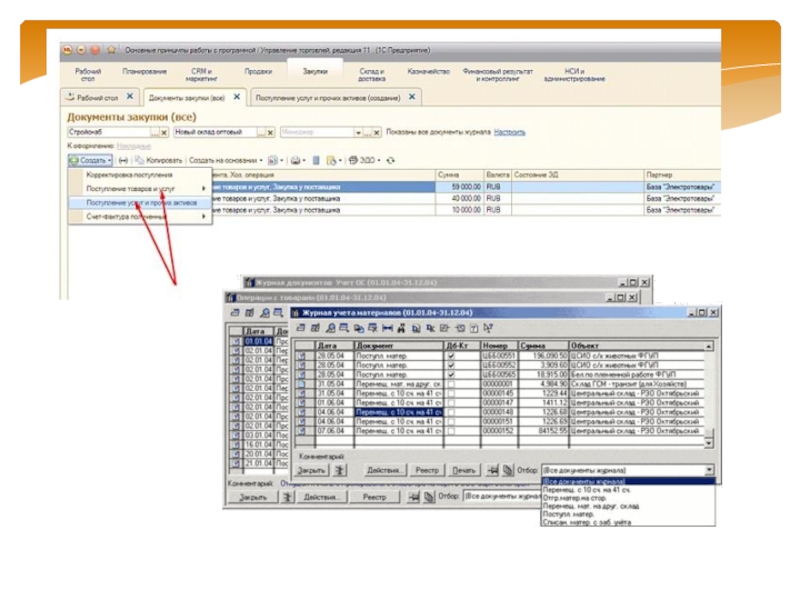Select 'Поступление услуг и прочих активов' menu item
Image resolution: width=800 pixels, height=600 pixels.
point(140,202)
